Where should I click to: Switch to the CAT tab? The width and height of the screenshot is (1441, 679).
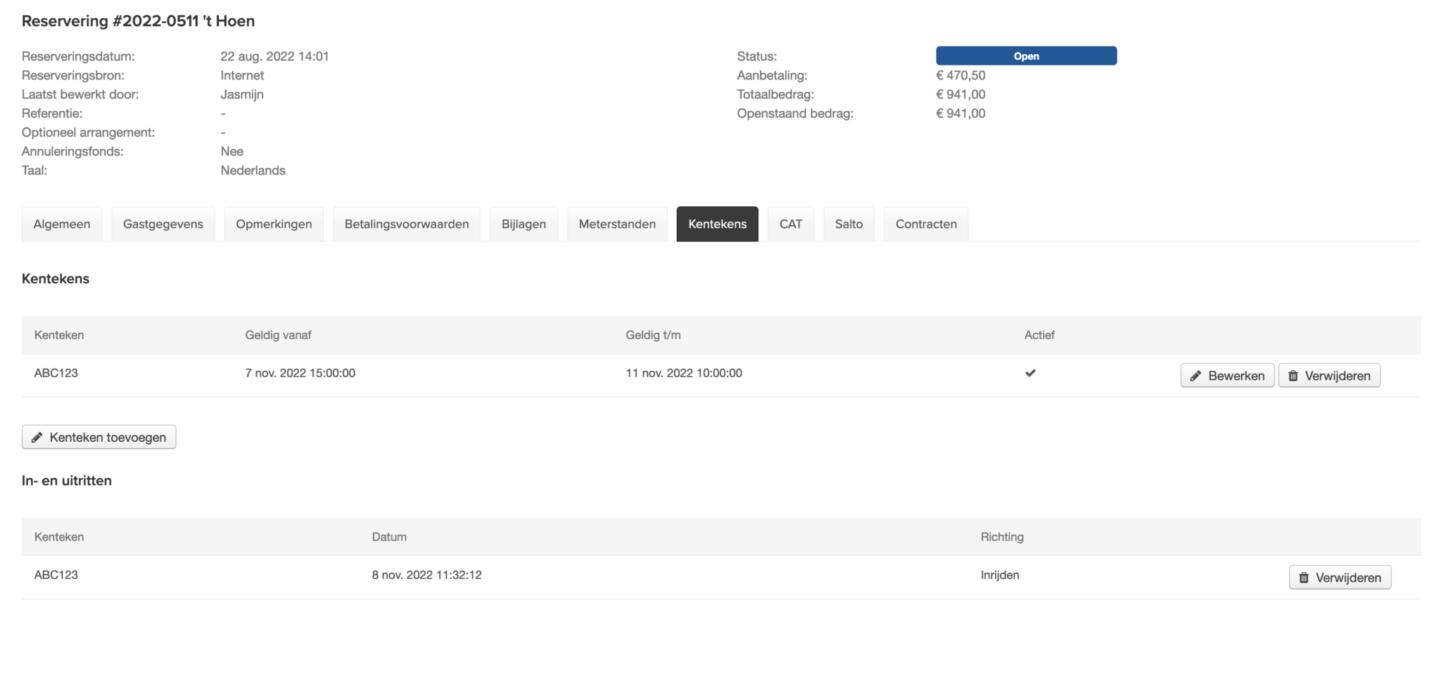tap(791, 224)
